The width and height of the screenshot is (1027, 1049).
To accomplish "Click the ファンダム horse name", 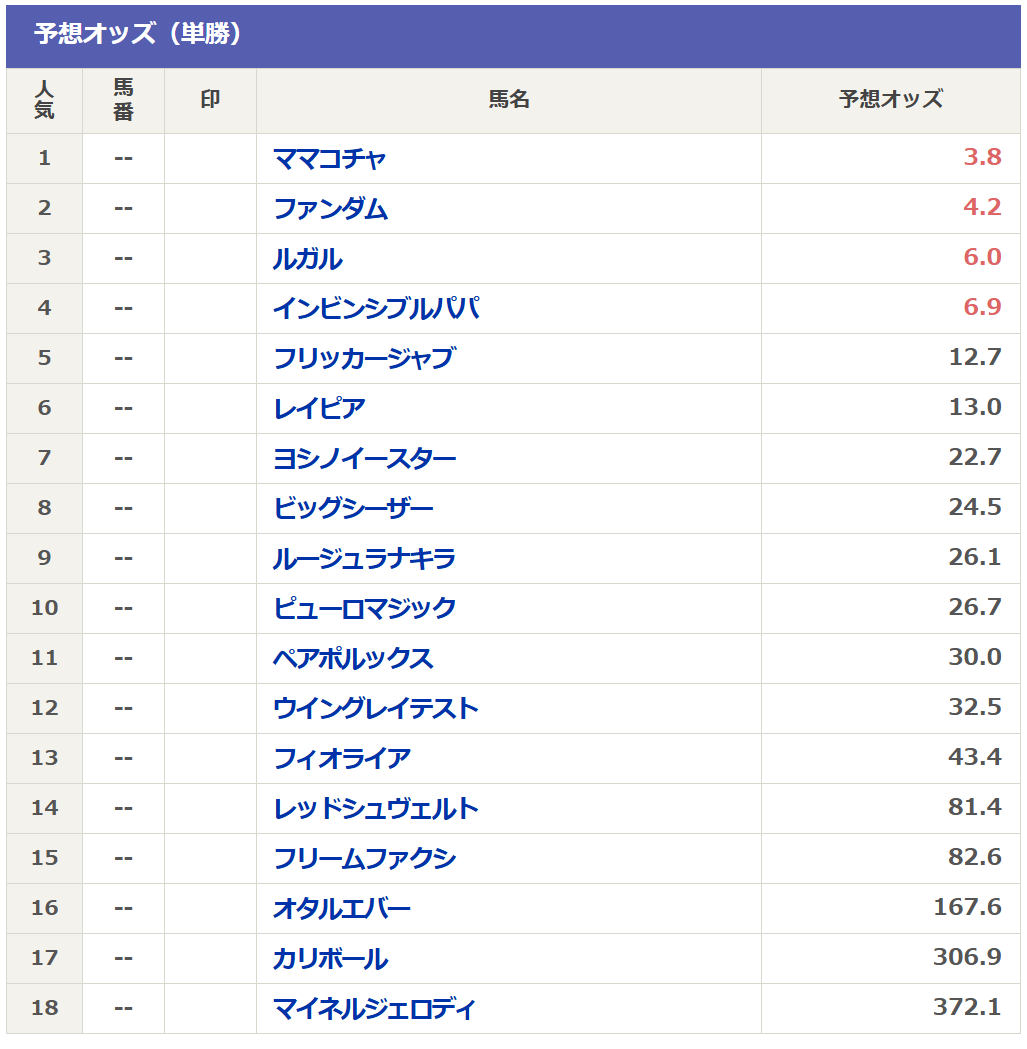I will (x=330, y=209).
